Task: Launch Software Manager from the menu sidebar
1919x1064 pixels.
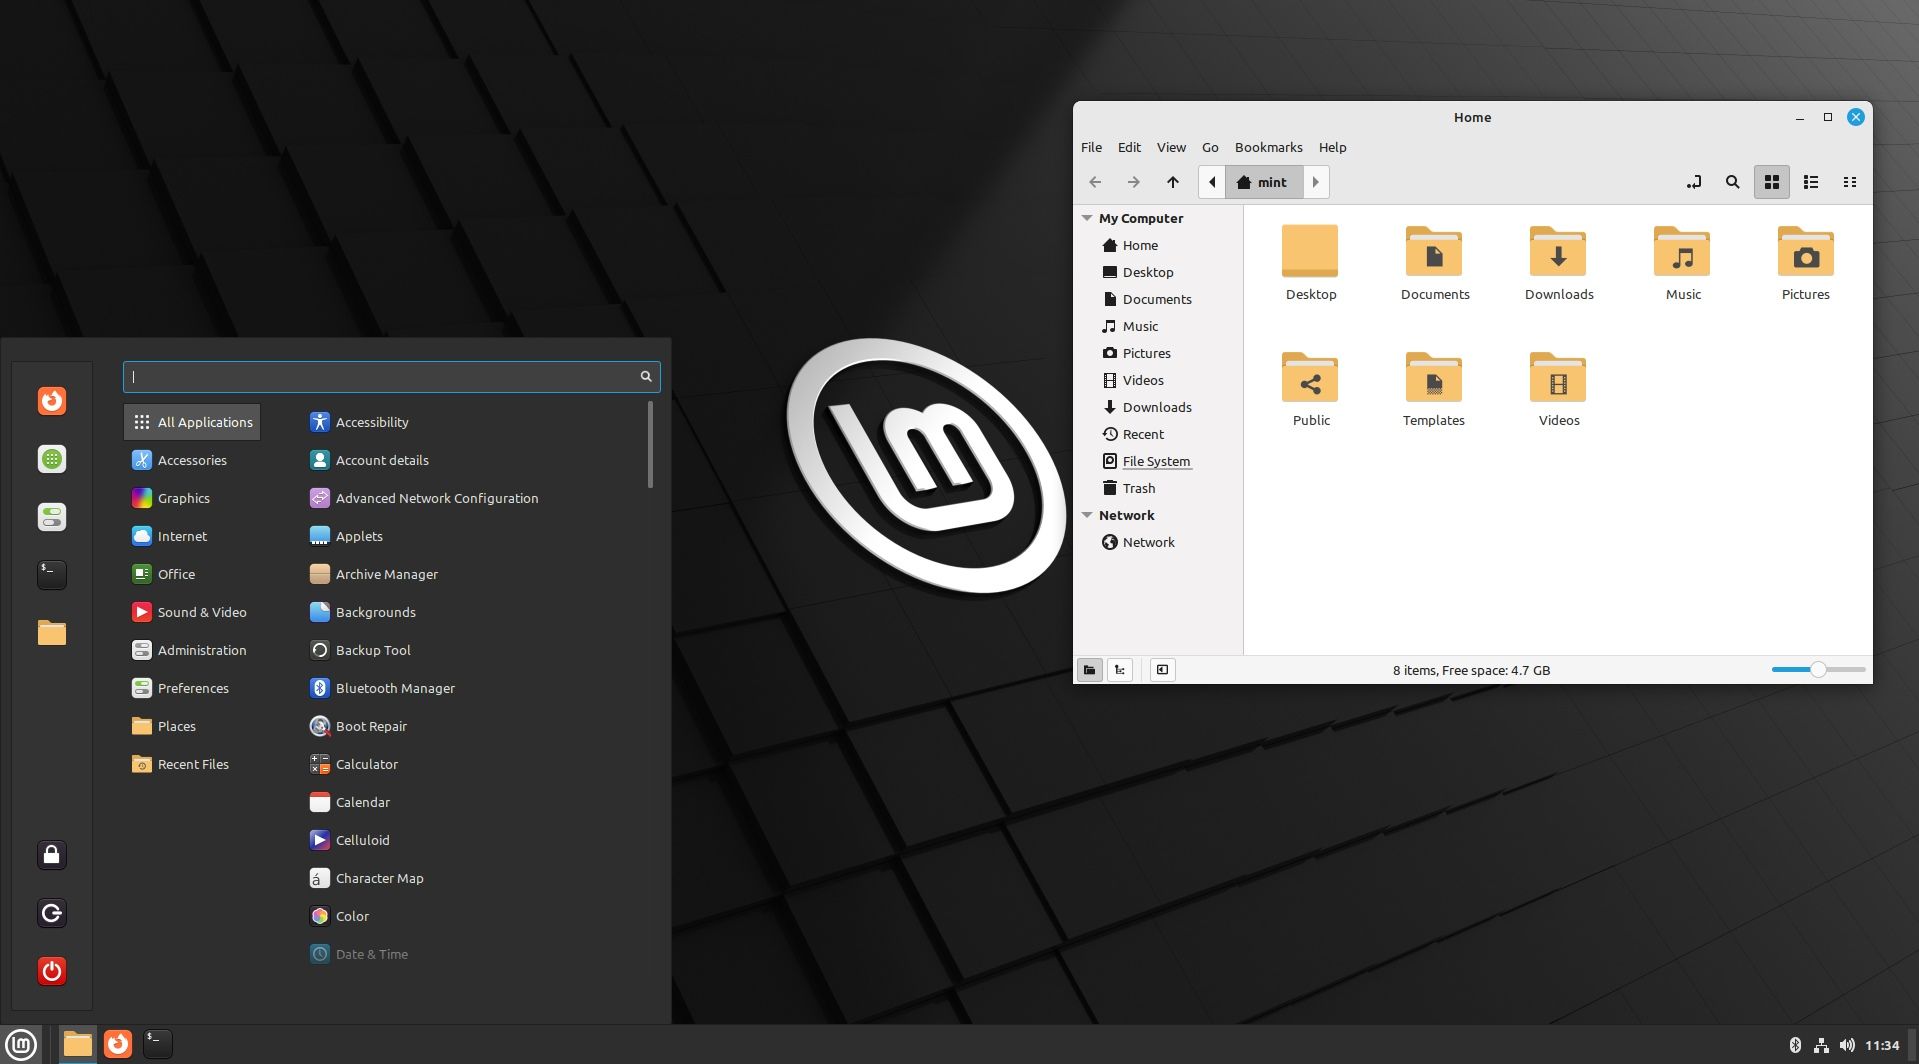Action: click(52, 459)
